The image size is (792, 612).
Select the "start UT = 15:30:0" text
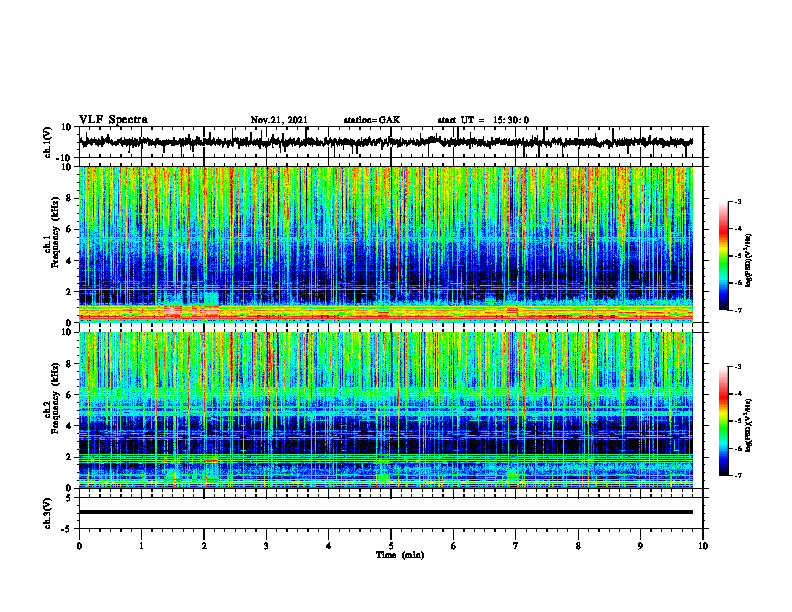483,120
